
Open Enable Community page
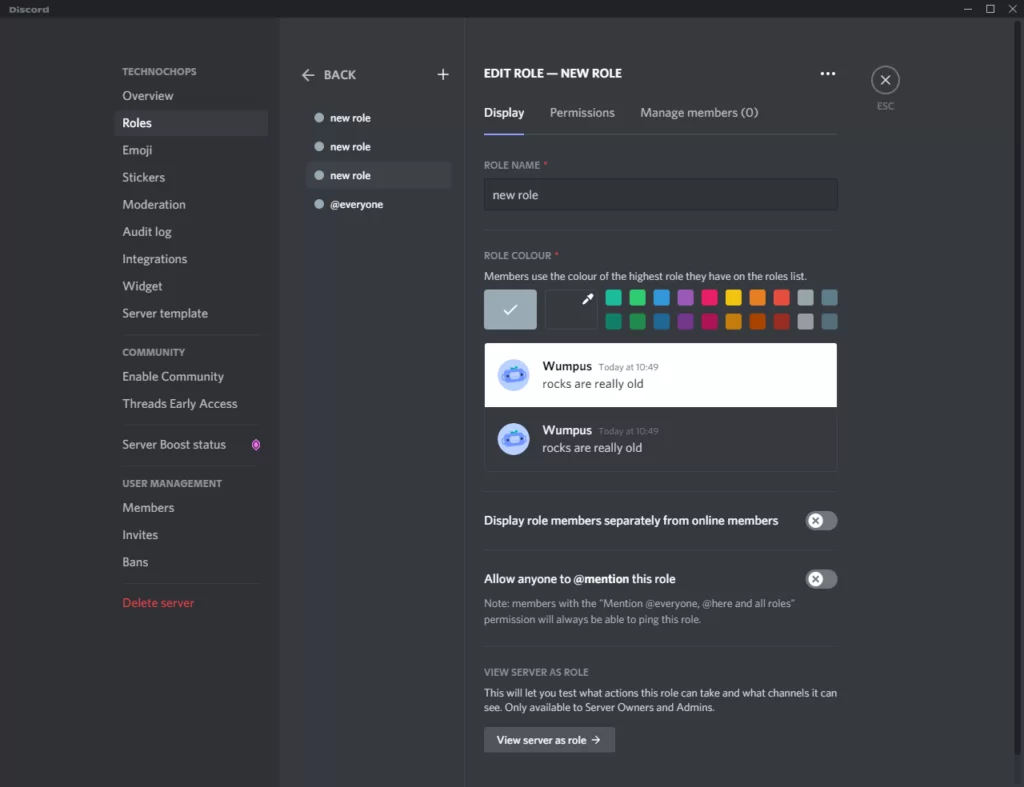191,376
